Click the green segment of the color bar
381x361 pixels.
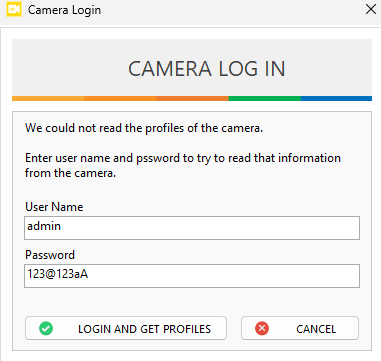(x=265, y=98)
